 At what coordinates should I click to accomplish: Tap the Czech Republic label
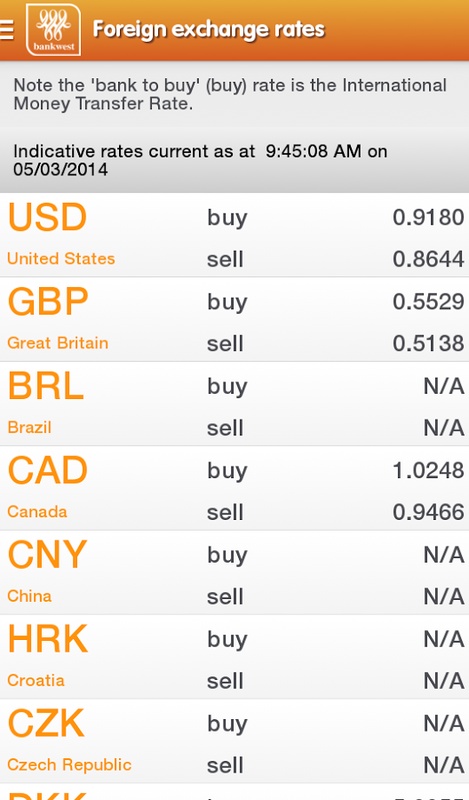click(x=69, y=765)
